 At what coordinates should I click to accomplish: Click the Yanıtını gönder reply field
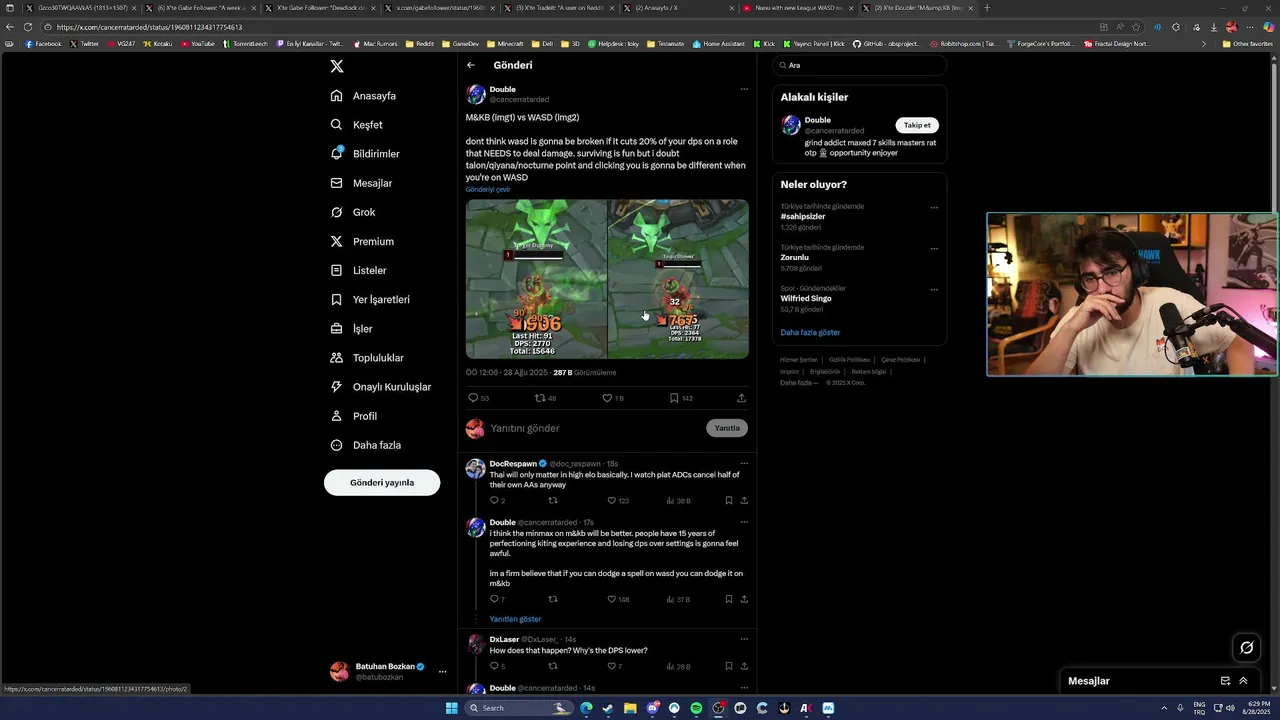[596, 428]
